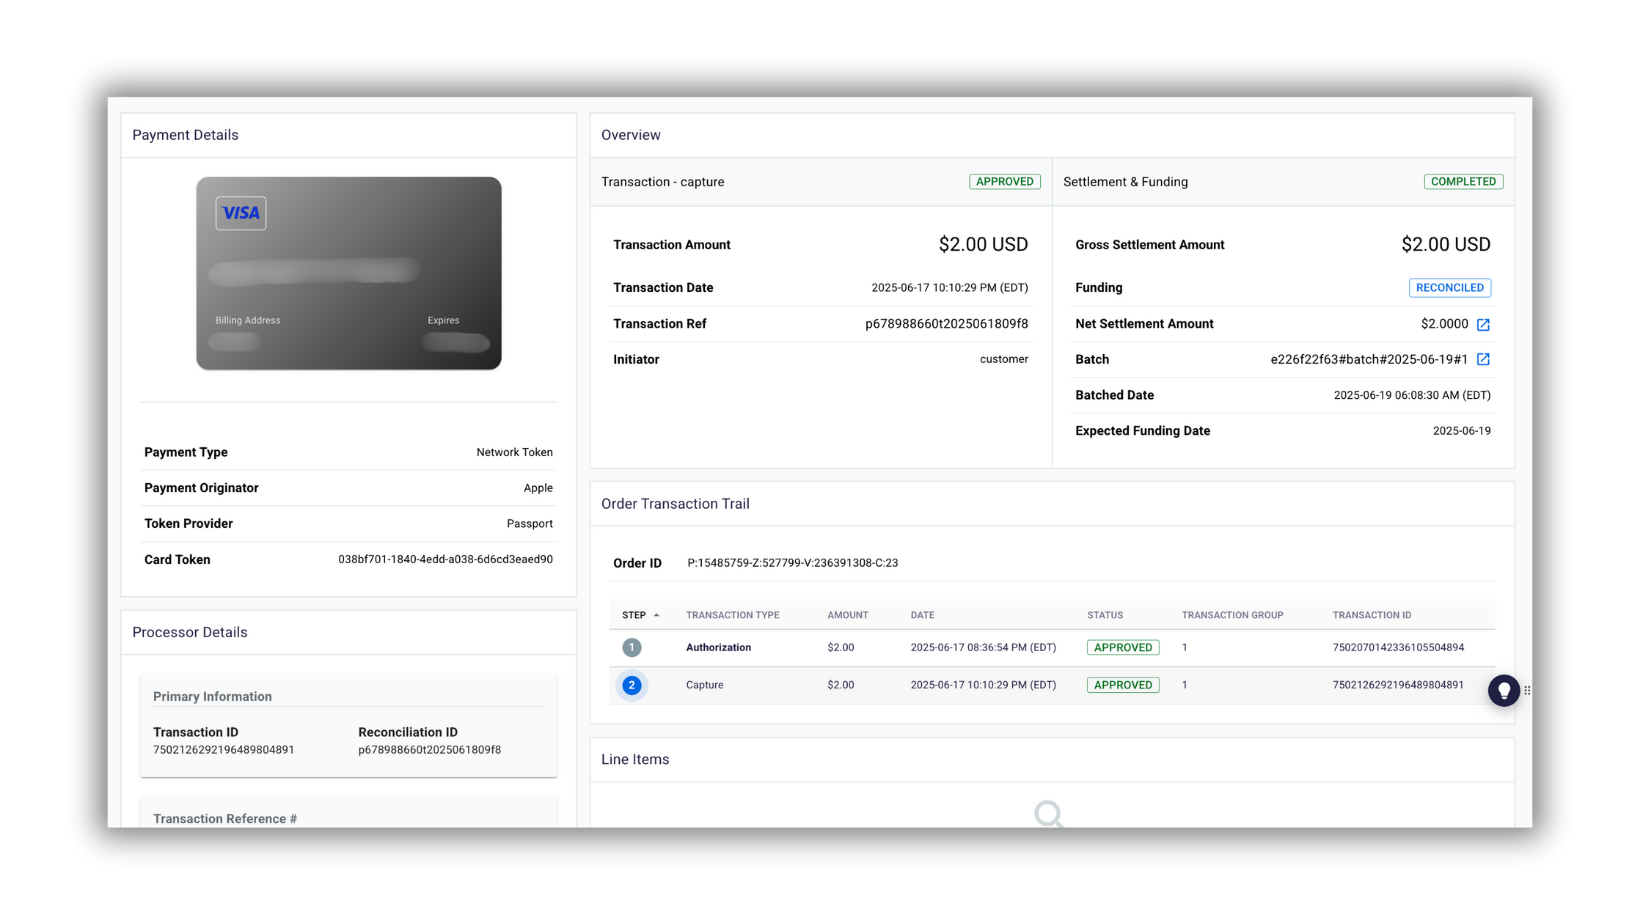Click Card Token value 038bf701-1840-4edd-a038-6d6cd3eaed90

point(445,560)
